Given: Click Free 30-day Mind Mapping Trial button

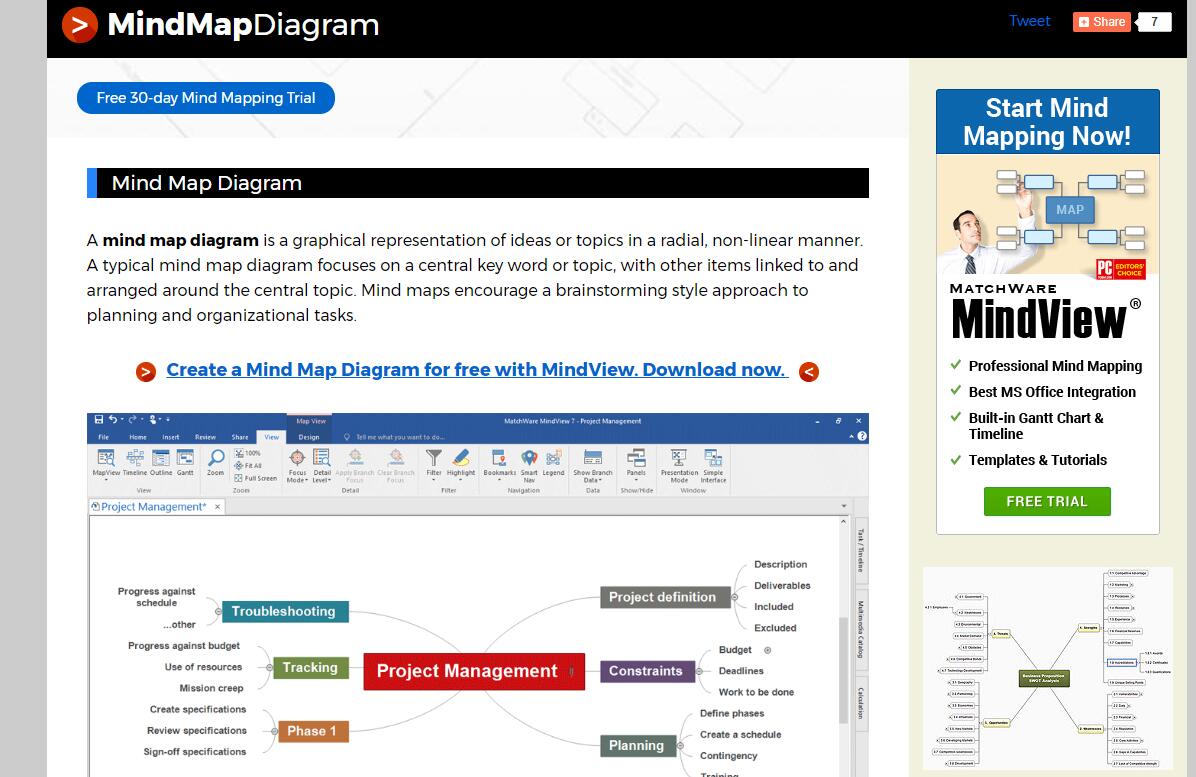Looking at the screenshot, I should tap(206, 98).
